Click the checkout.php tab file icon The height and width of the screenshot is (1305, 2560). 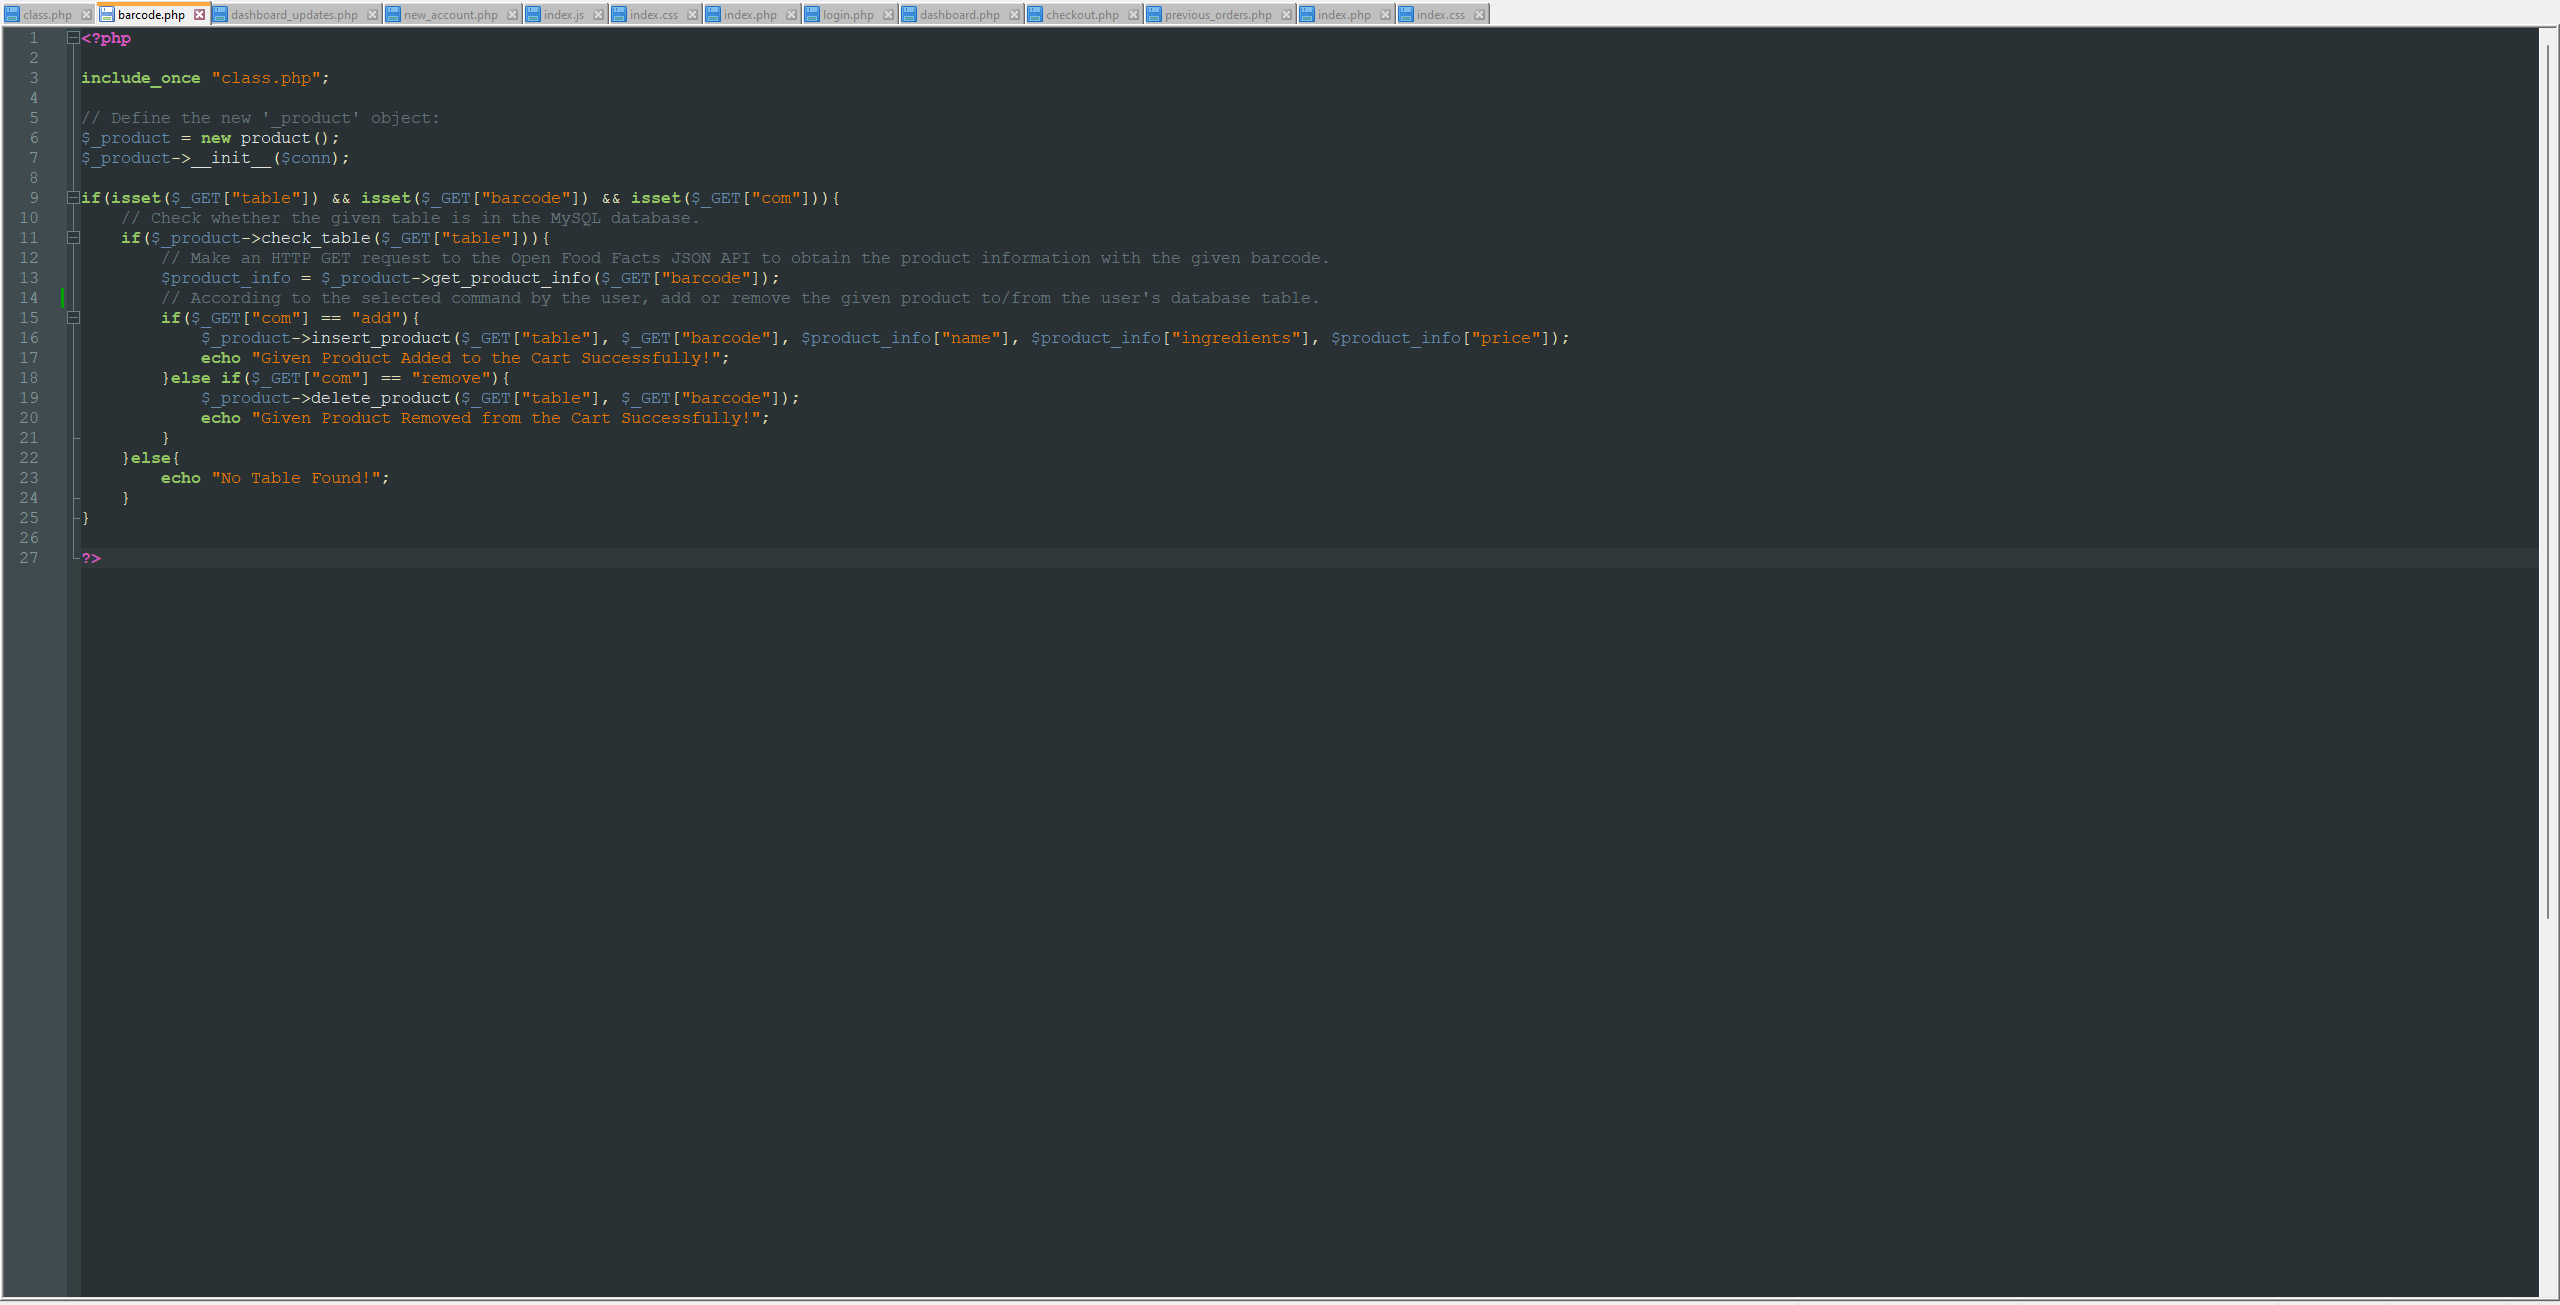(1033, 14)
